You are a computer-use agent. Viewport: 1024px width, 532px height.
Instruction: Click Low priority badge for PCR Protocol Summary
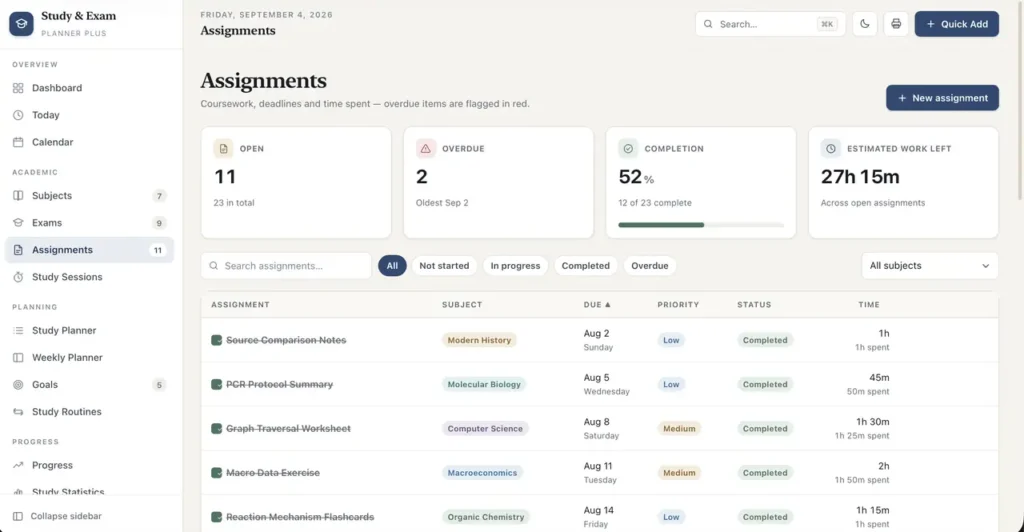tap(671, 384)
